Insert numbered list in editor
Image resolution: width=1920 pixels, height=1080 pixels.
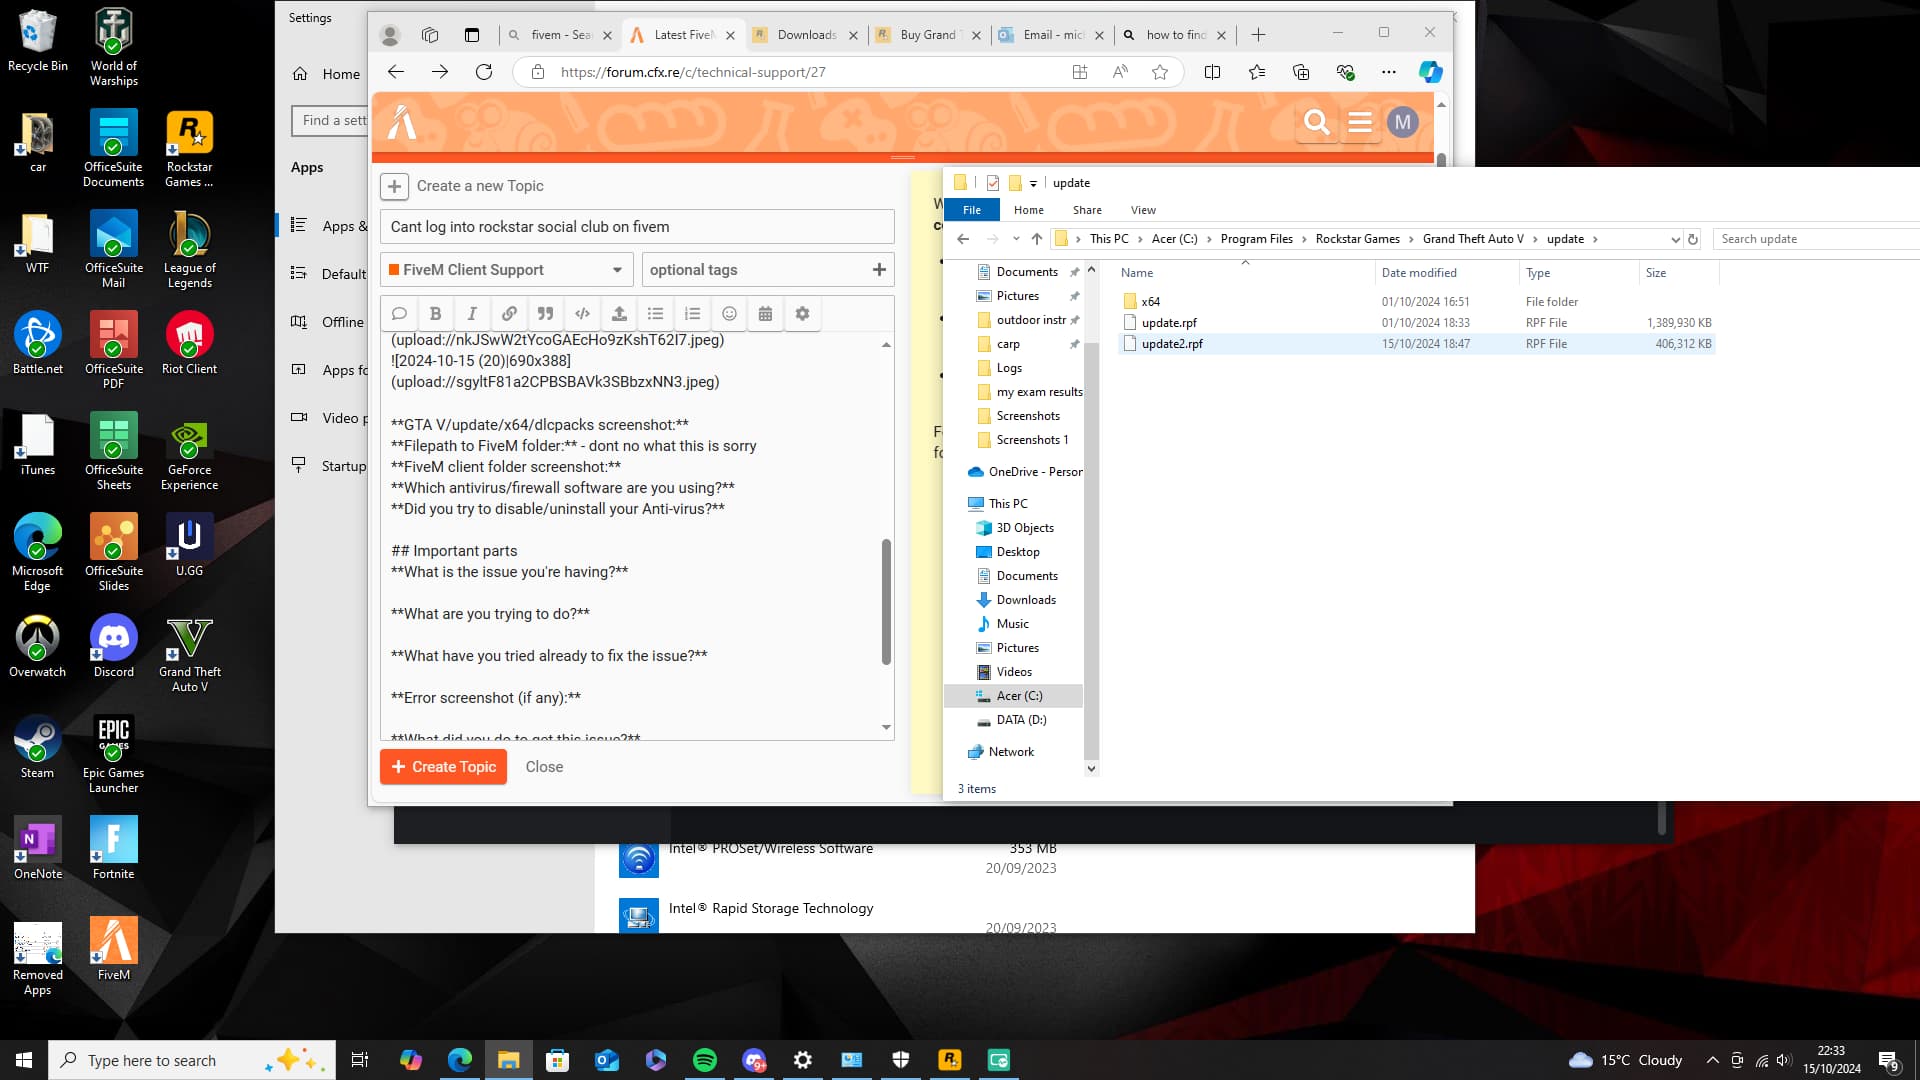[x=692, y=314]
